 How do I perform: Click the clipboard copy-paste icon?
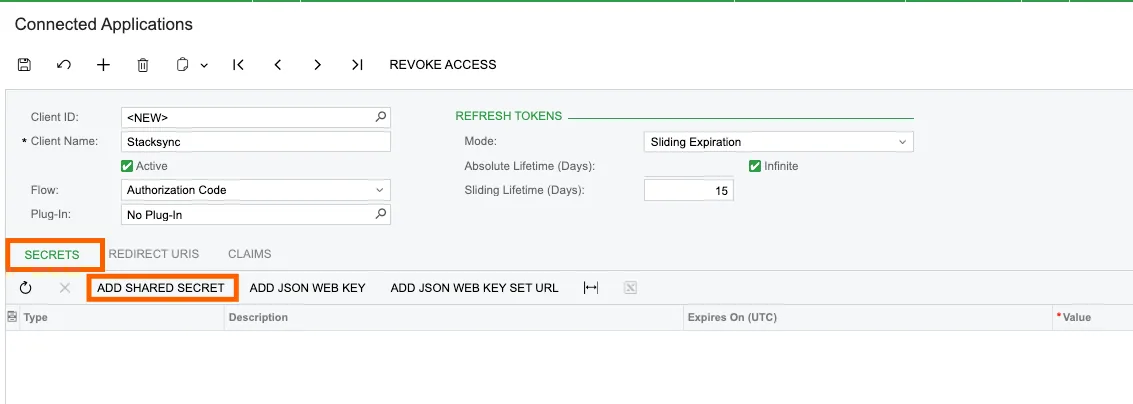(182, 64)
